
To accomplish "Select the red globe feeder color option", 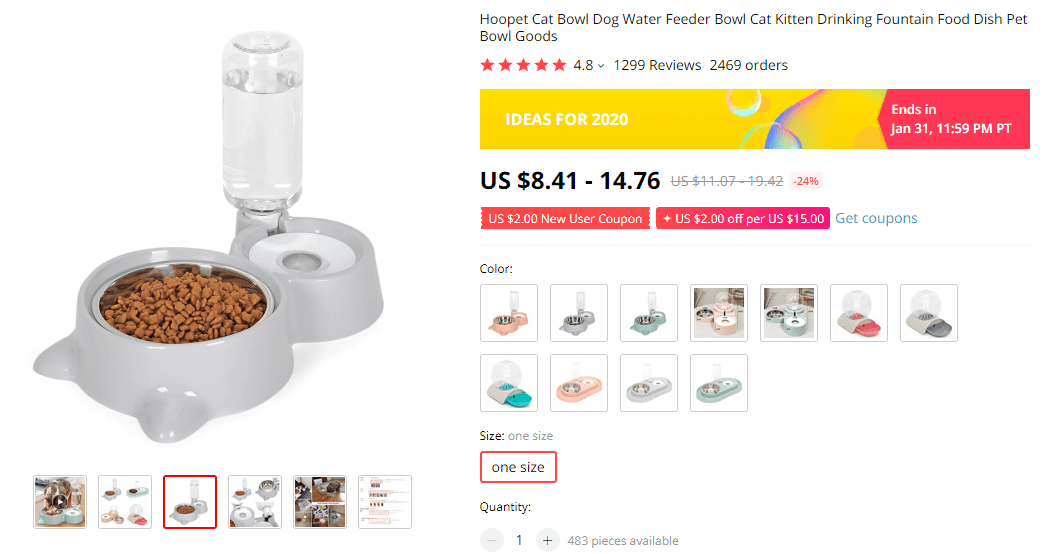I will pos(859,313).
